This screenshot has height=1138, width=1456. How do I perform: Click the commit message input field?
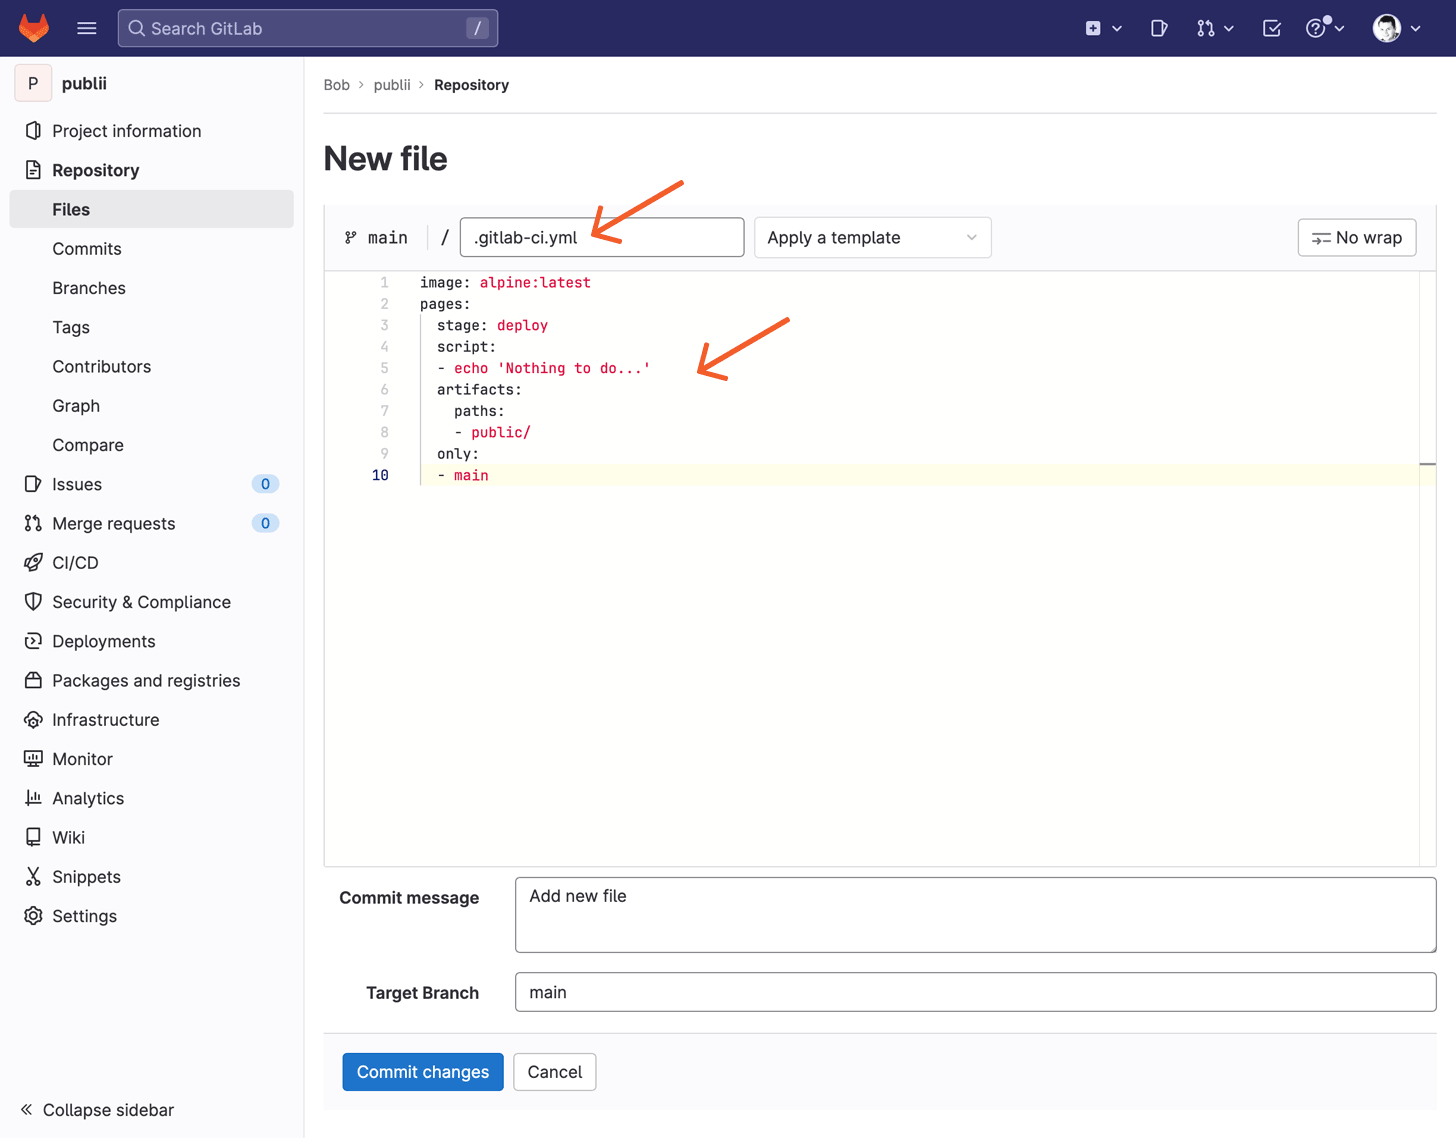975,914
